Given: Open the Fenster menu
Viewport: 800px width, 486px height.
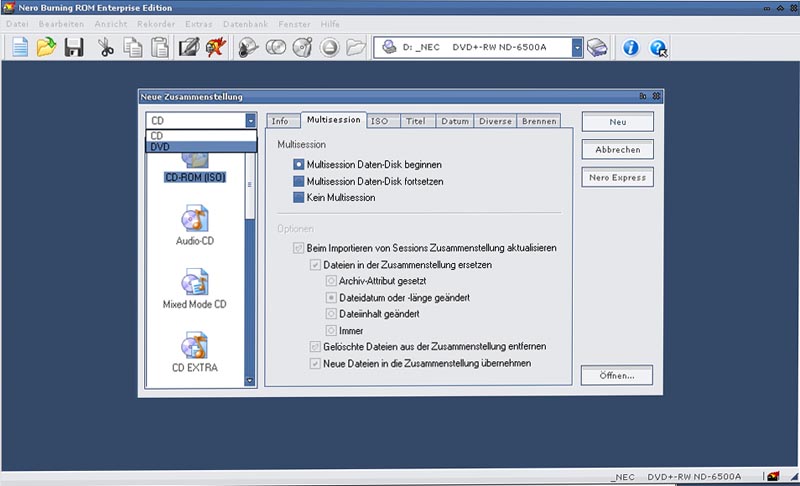Looking at the screenshot, I should point(294,24).
